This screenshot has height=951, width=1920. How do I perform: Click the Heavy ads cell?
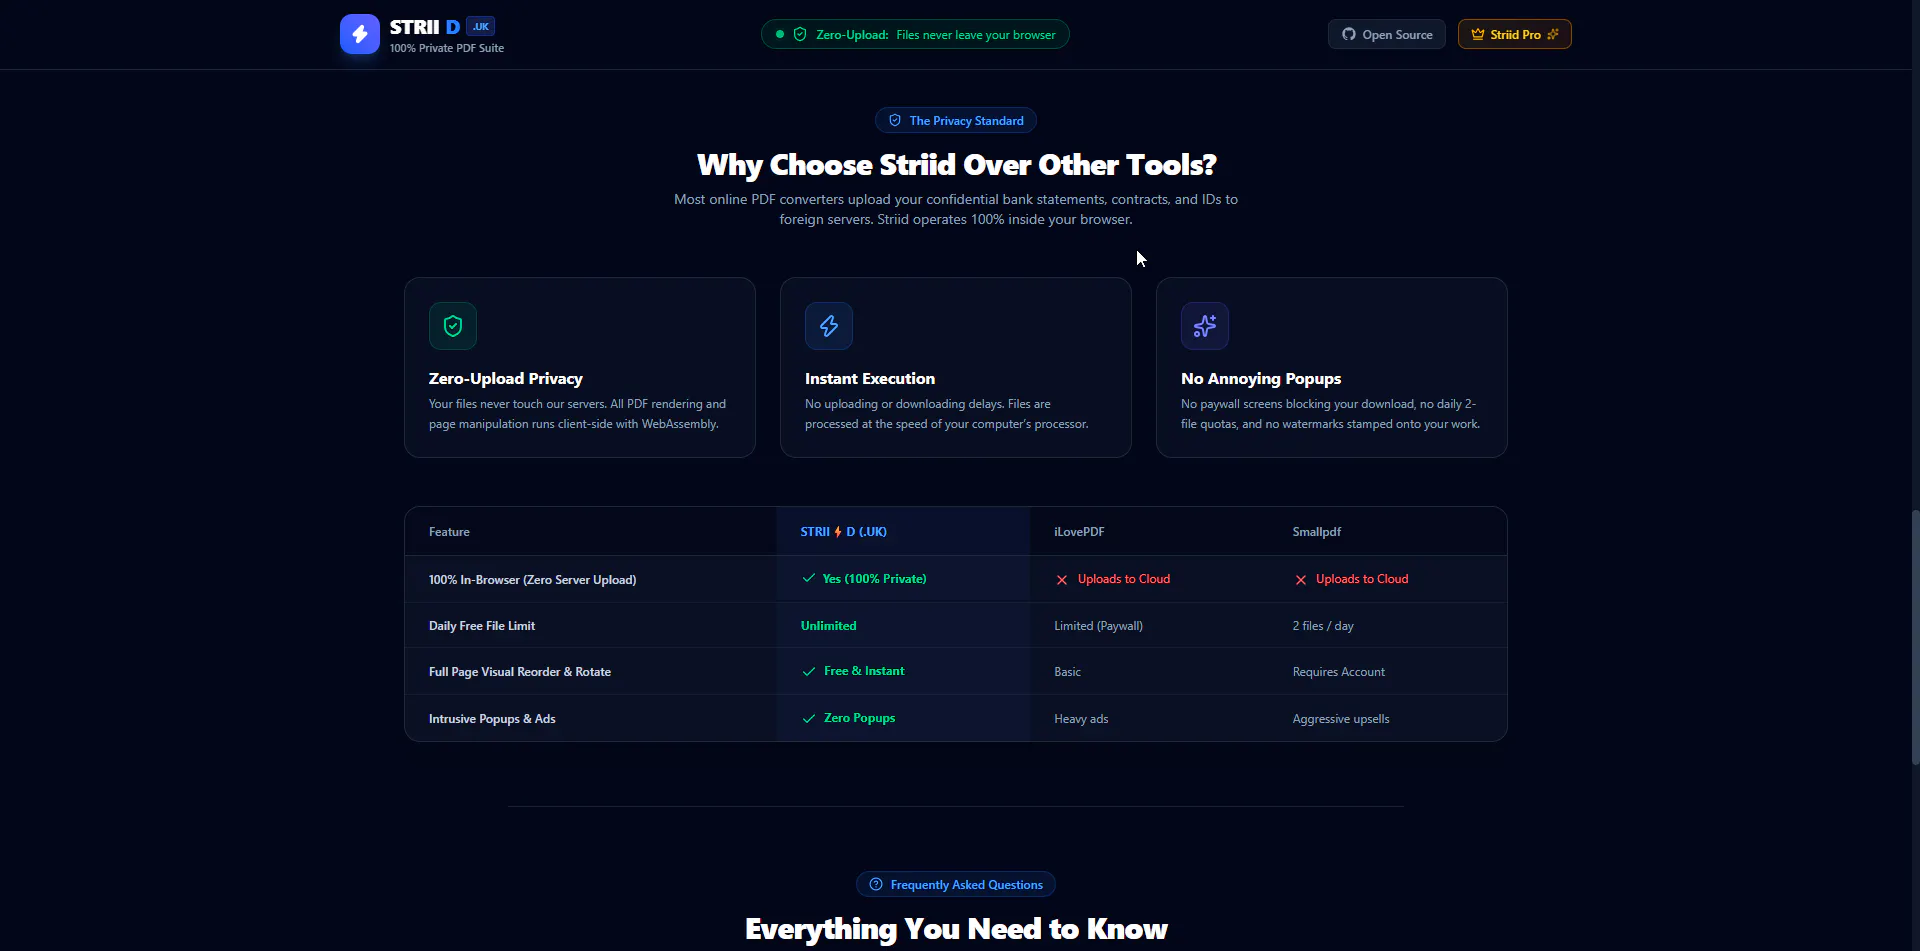click(1081, 719)
